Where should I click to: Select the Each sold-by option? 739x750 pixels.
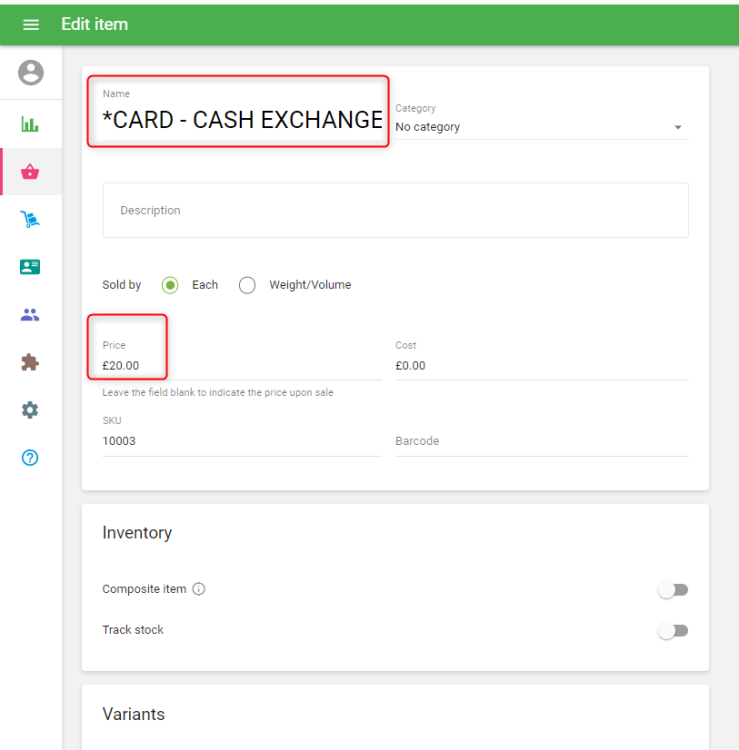[x=170, y=285]
